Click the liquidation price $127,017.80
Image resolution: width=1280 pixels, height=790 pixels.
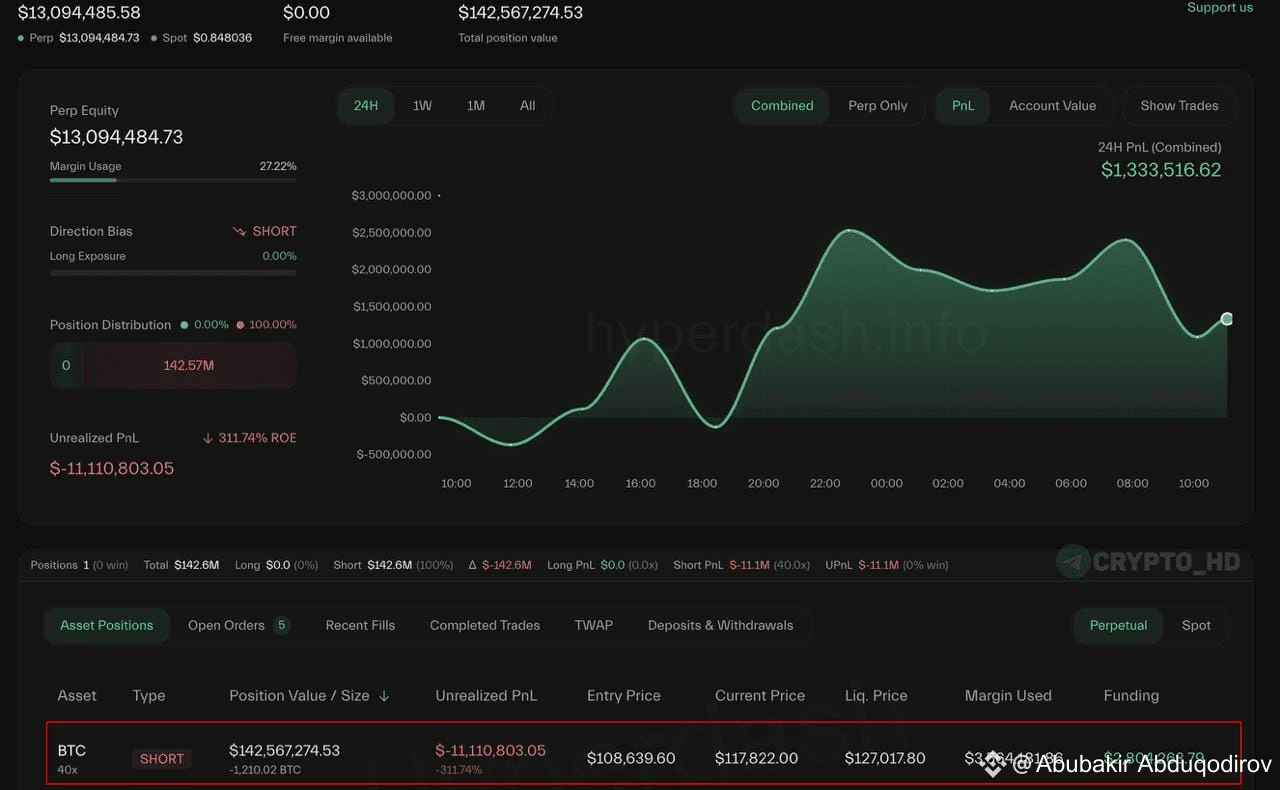[885, 758]
